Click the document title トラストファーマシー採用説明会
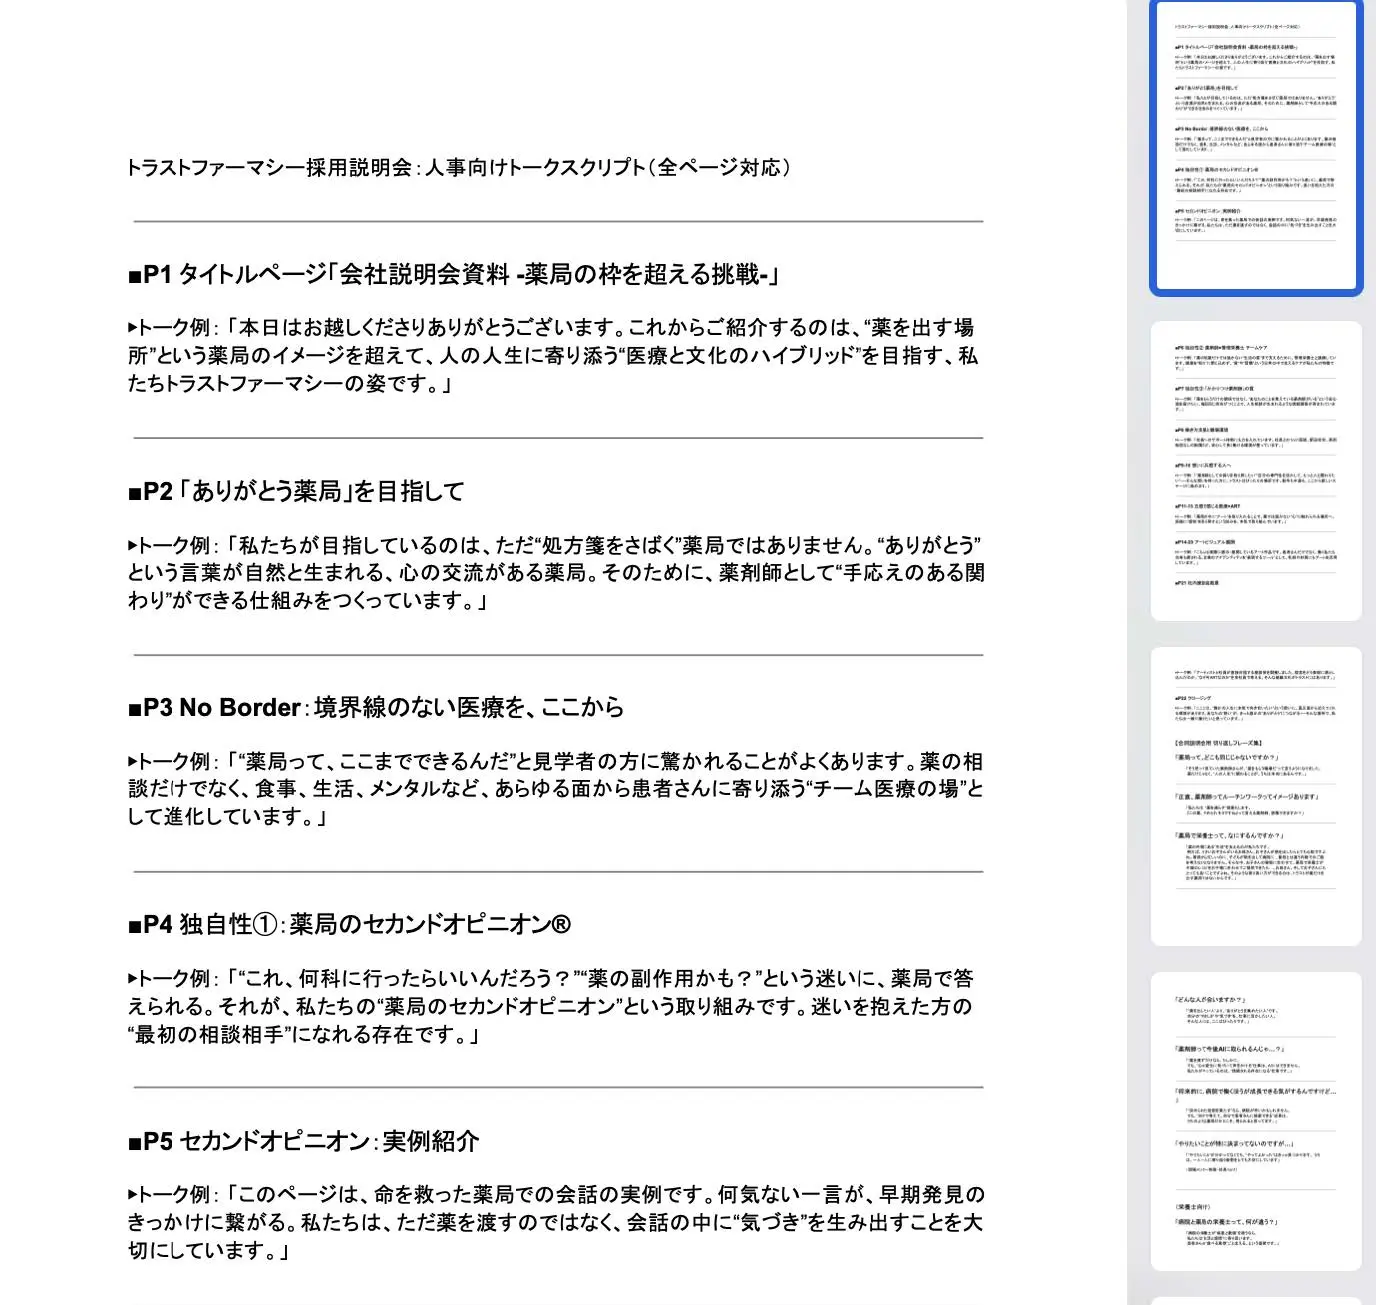 pos(459,167)
